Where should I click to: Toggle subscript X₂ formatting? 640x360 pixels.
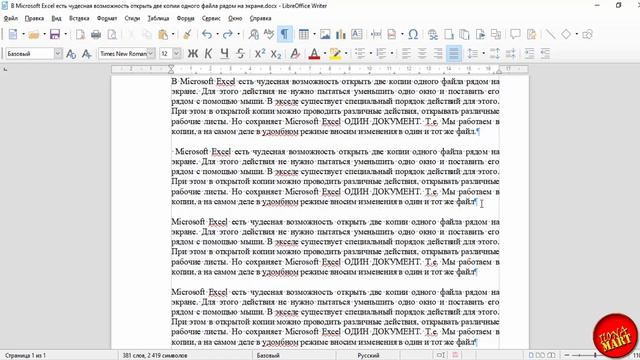pos(276,53)
